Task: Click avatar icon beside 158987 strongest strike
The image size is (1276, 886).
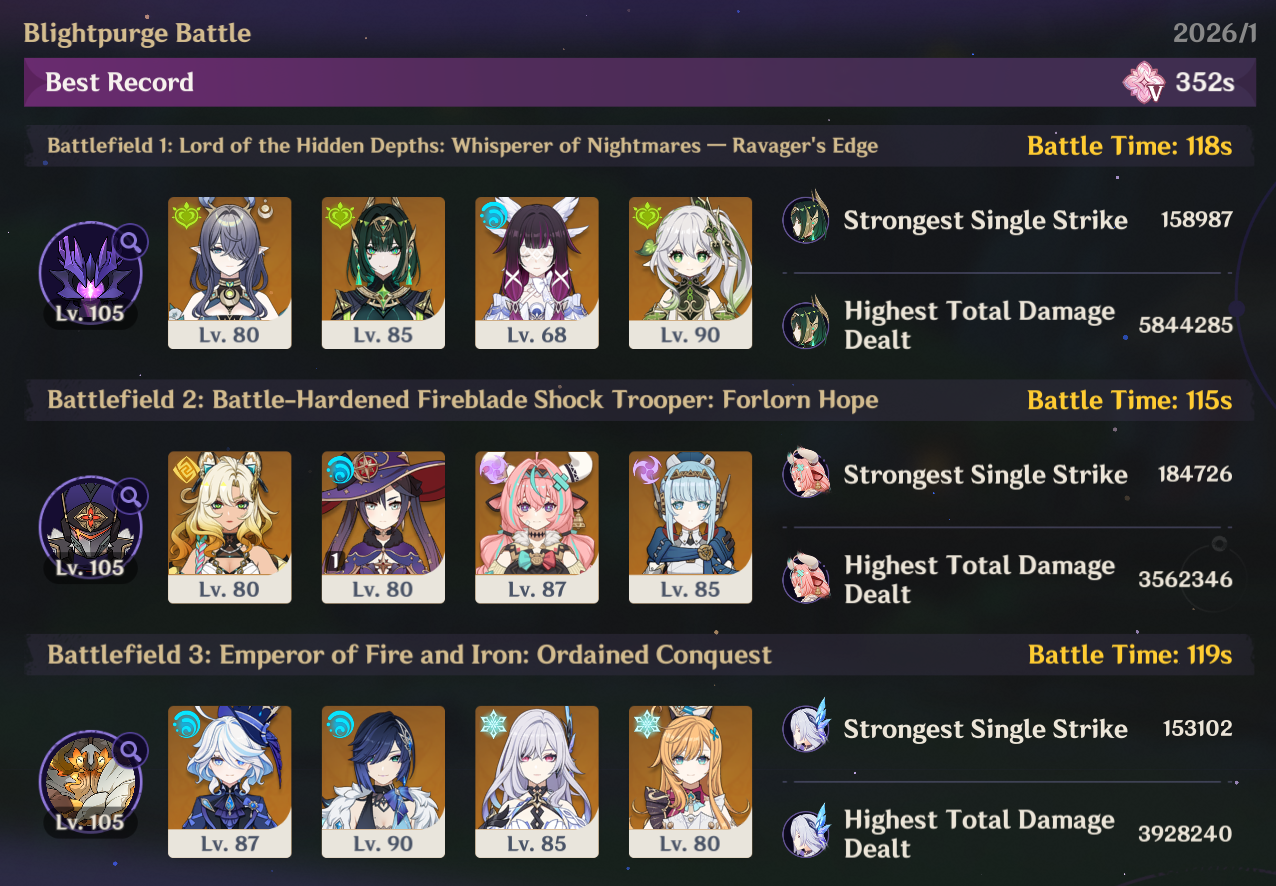Action: click(x=806, y=219)
